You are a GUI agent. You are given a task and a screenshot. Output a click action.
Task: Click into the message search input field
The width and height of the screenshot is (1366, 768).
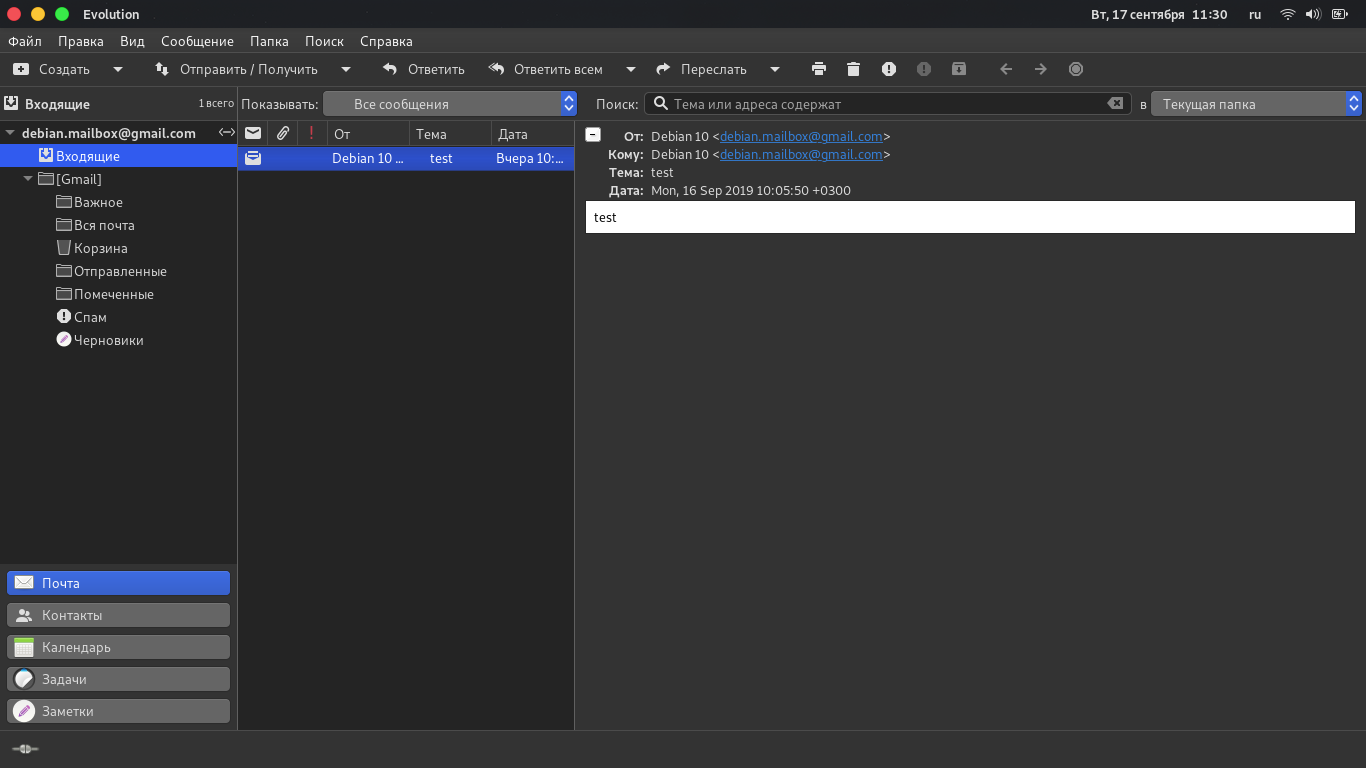pyautogui.click(x=880, y=104)
